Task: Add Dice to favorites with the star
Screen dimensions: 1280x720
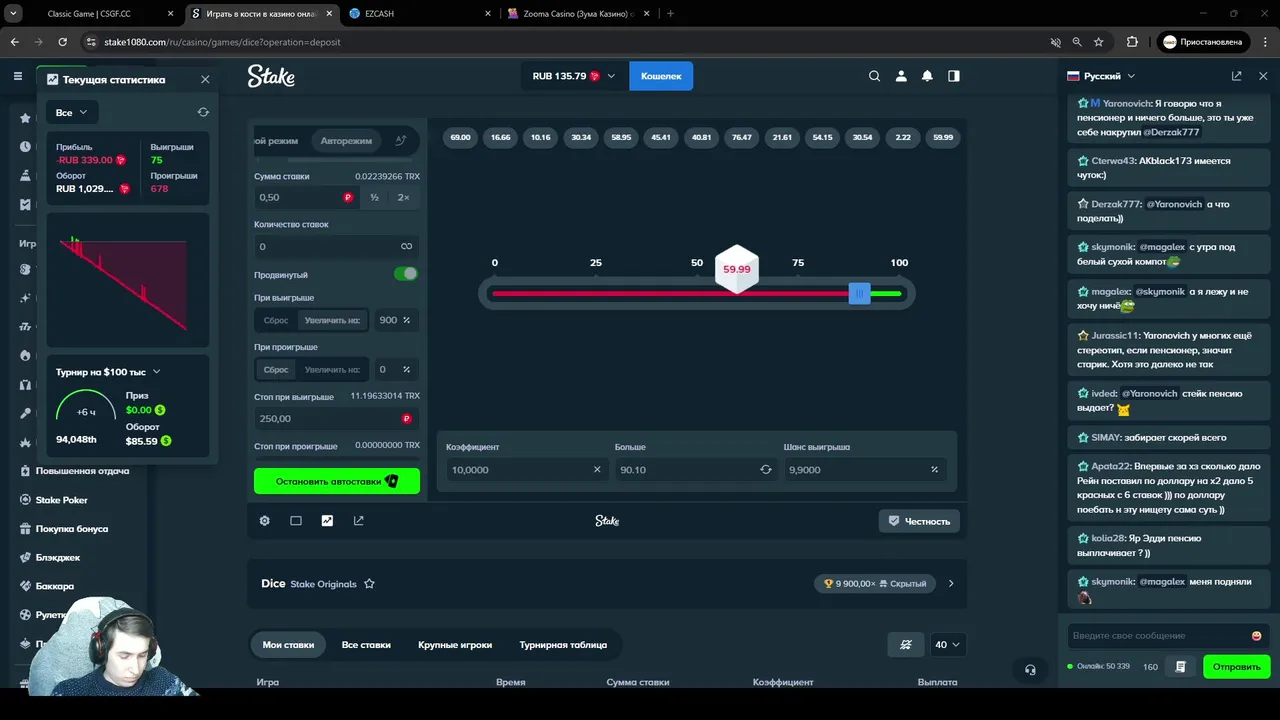Action: [369, 584]
